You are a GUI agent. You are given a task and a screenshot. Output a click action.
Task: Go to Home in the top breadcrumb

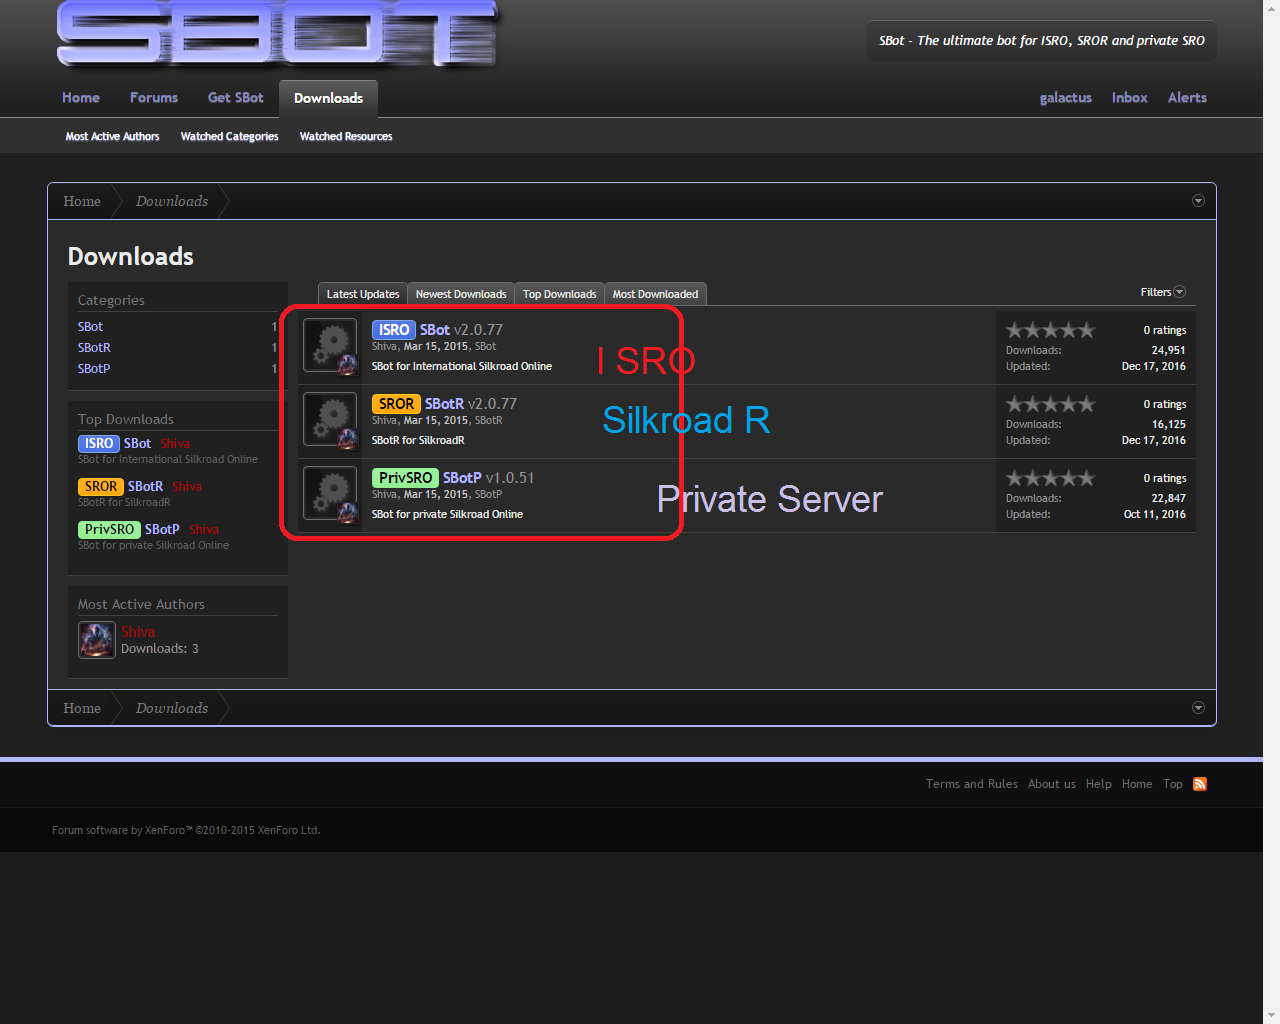[x=82, y=201]
